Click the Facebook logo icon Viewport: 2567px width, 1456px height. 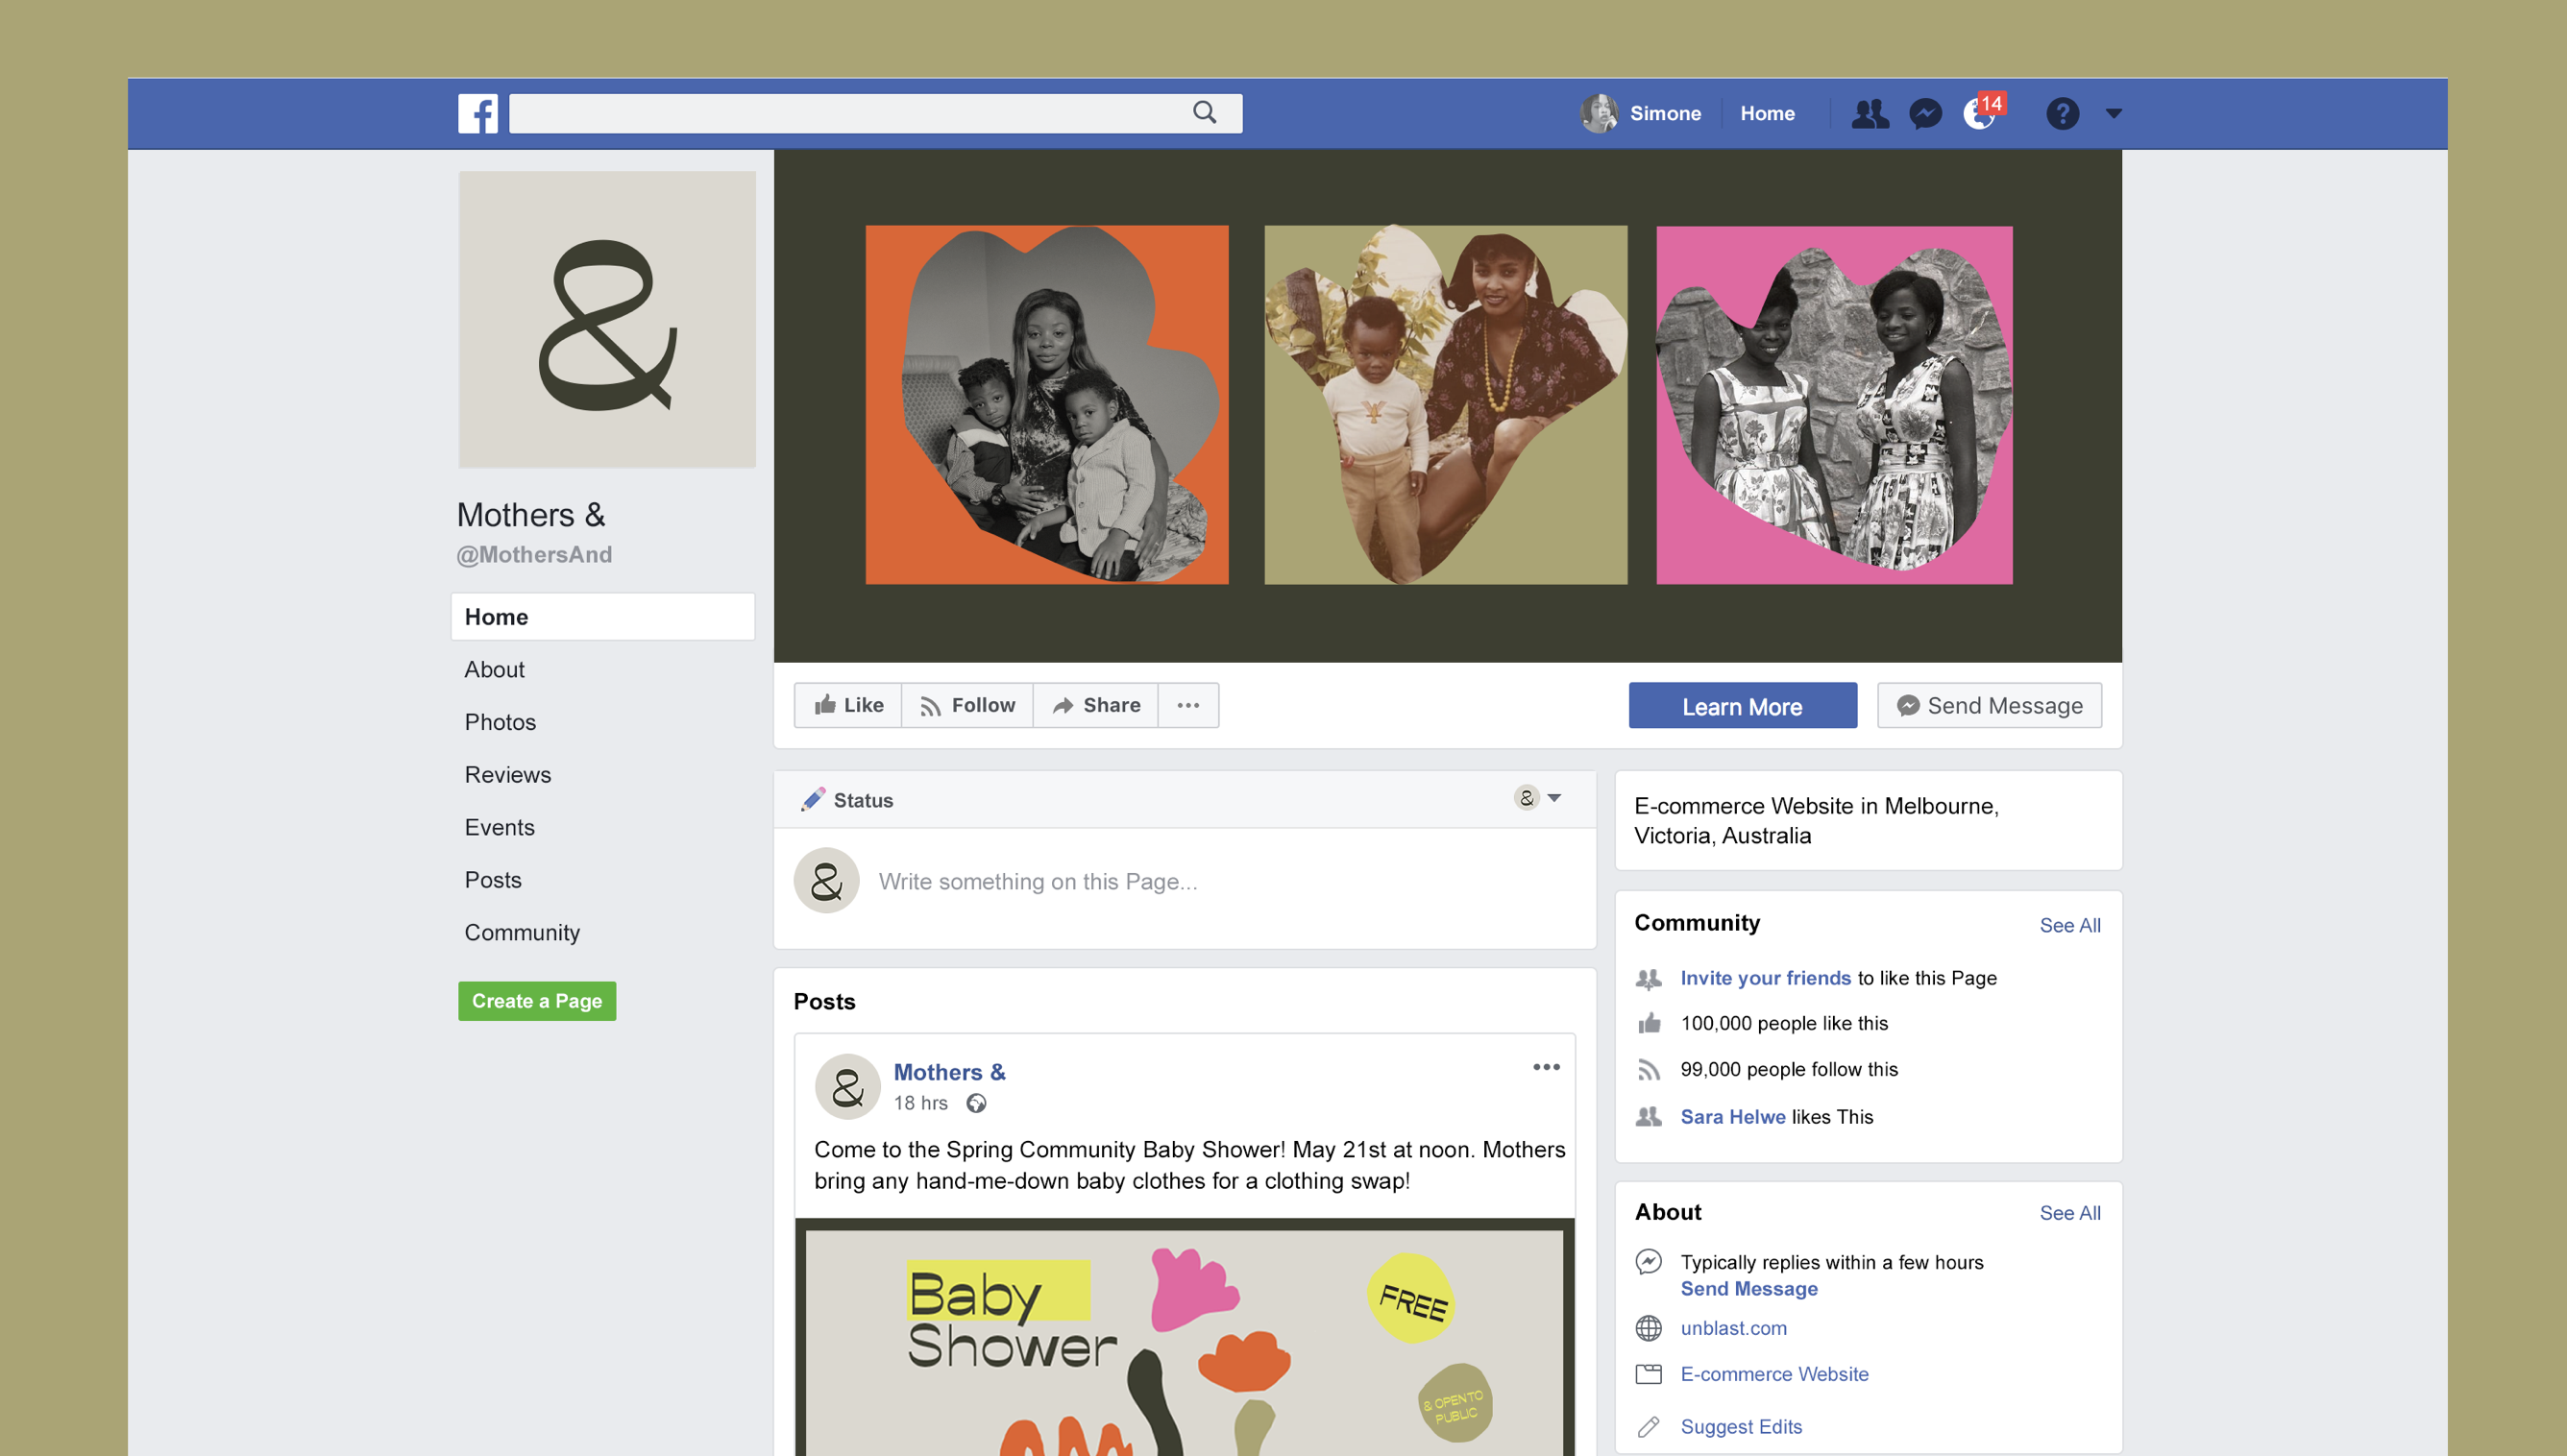coord(478,113)
